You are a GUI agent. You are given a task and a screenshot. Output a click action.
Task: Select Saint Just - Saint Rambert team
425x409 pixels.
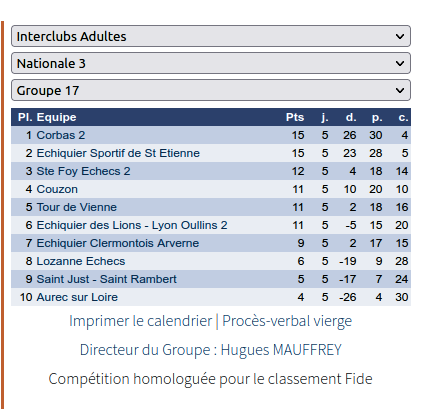(x=106, y=279)
